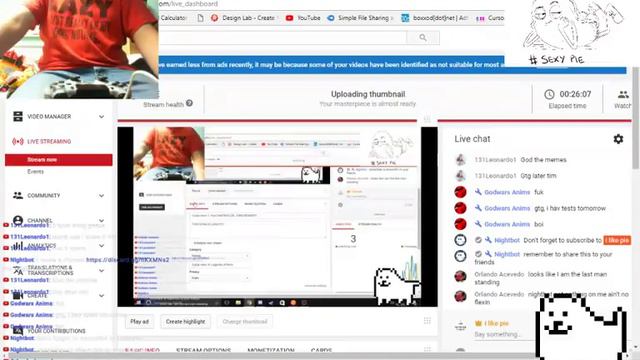The height and width of the screenshot is (360, 640).
Task: Expand the Create section chevron
Action: (x=101, y=295)
